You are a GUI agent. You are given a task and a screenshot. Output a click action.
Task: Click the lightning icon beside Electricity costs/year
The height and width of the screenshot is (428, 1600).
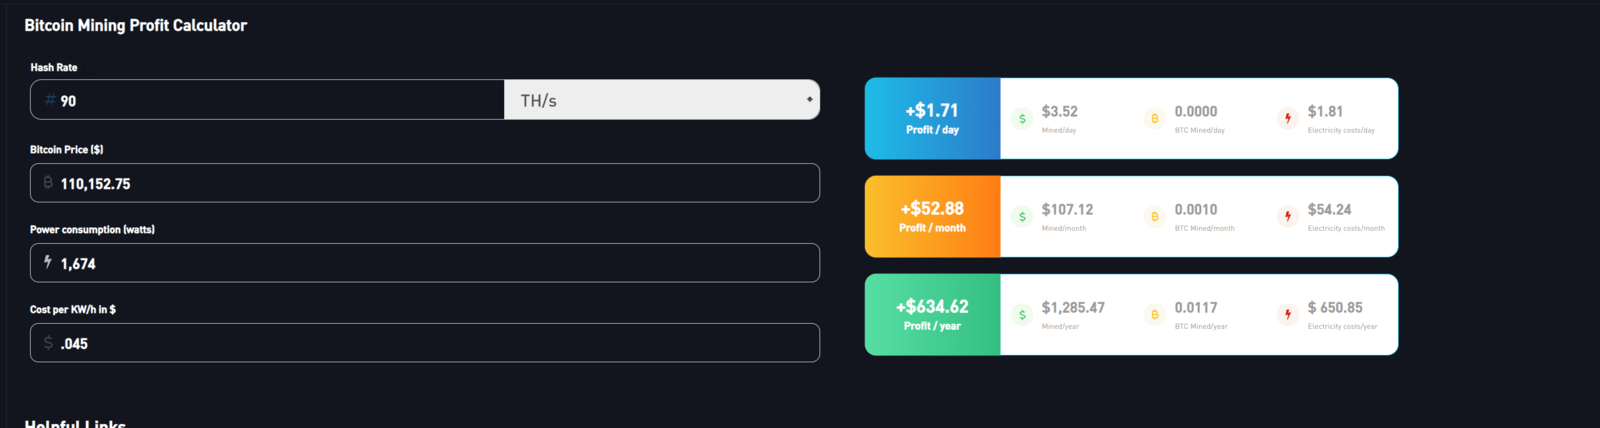[x=1288, y=315]
